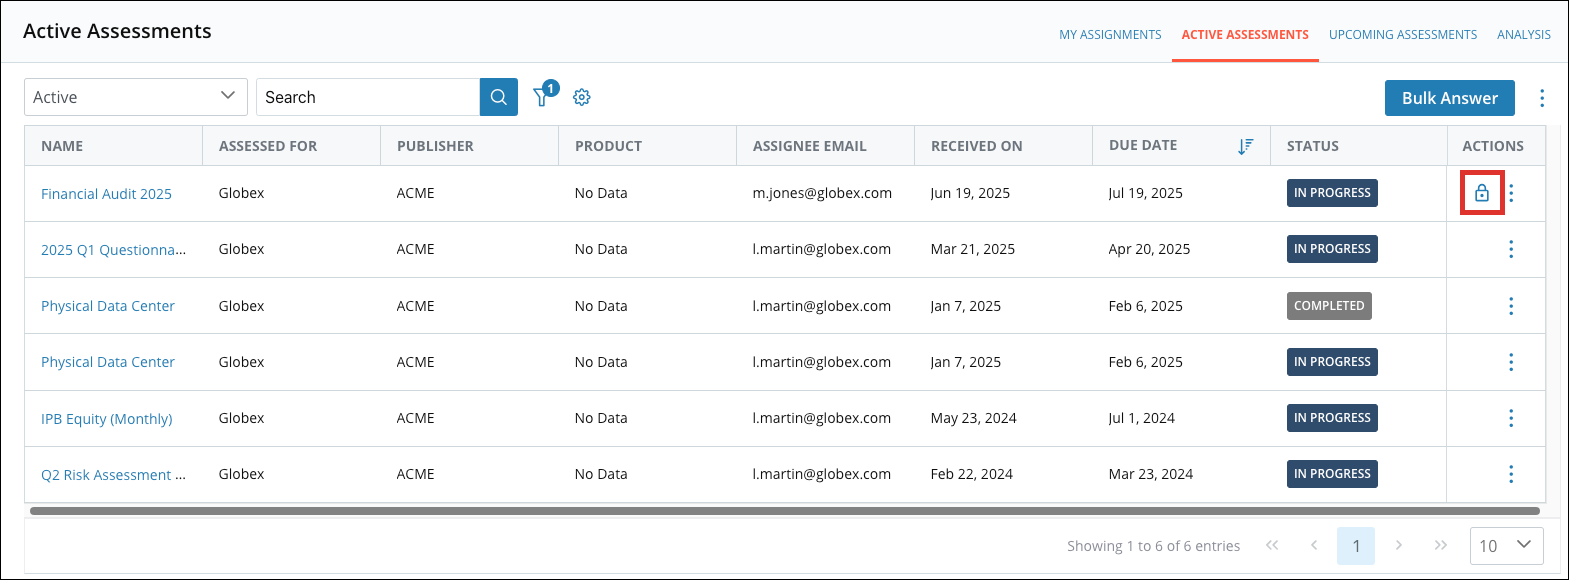Click Due Date sort descending icon
This screenshot has height=580, width=1569.
[x=1244, y=146]
